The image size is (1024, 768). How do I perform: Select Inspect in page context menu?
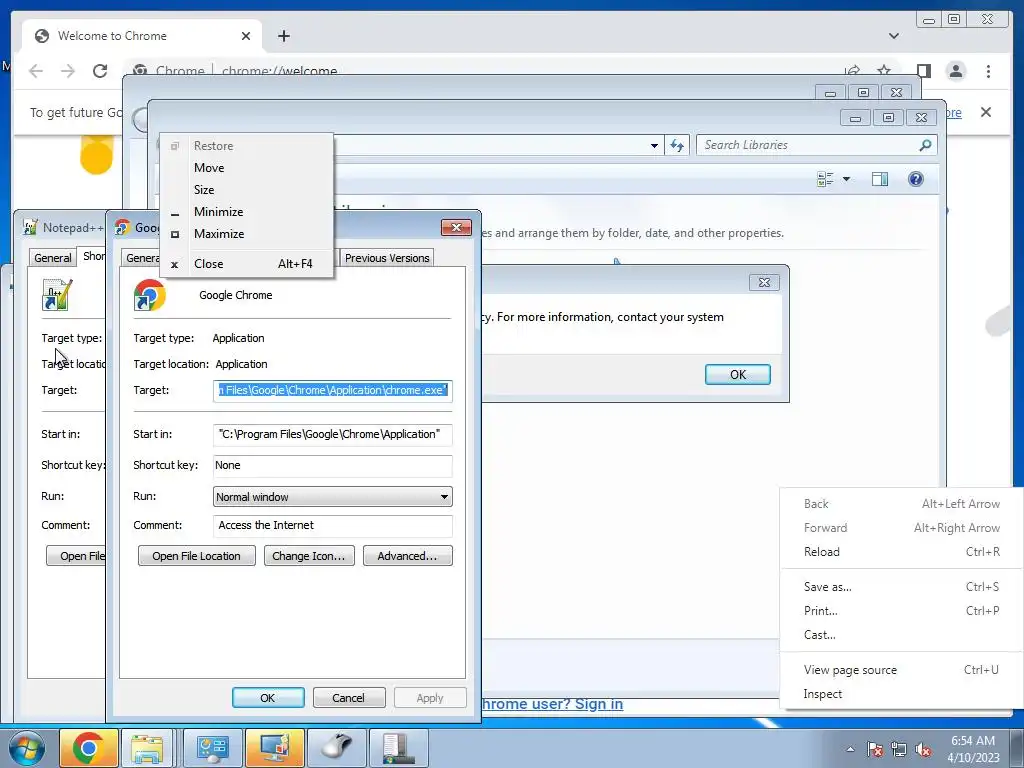[901, 694]
